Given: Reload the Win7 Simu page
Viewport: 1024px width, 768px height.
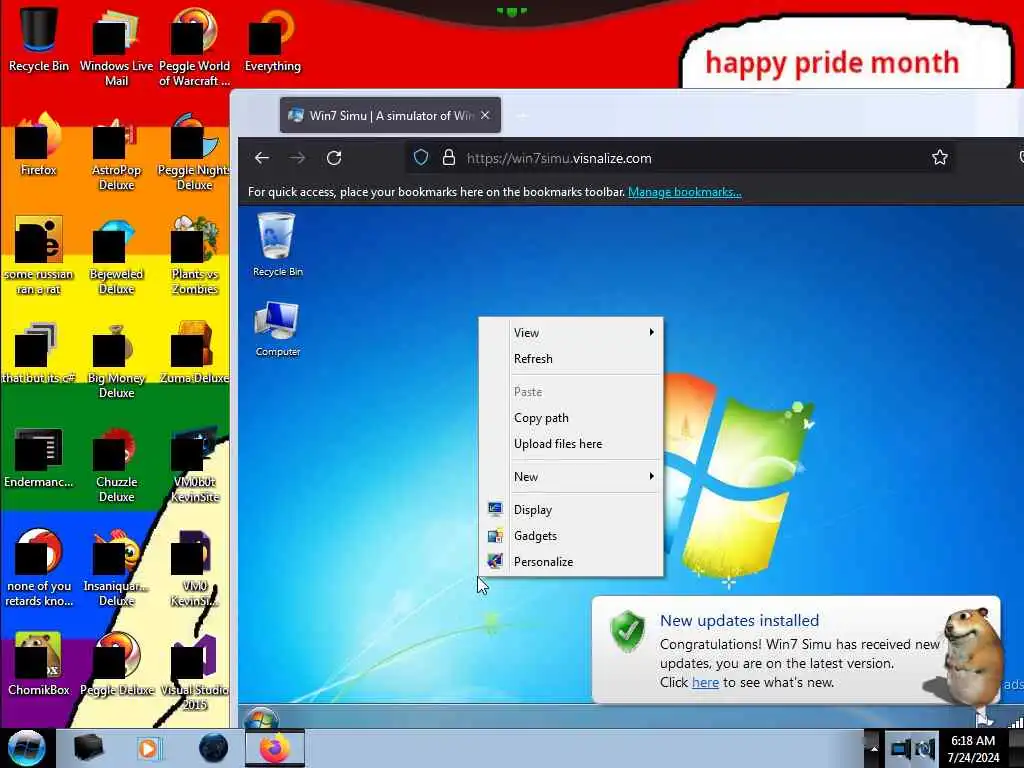Looking at the screenshot, I should click(x=334, y=158).
